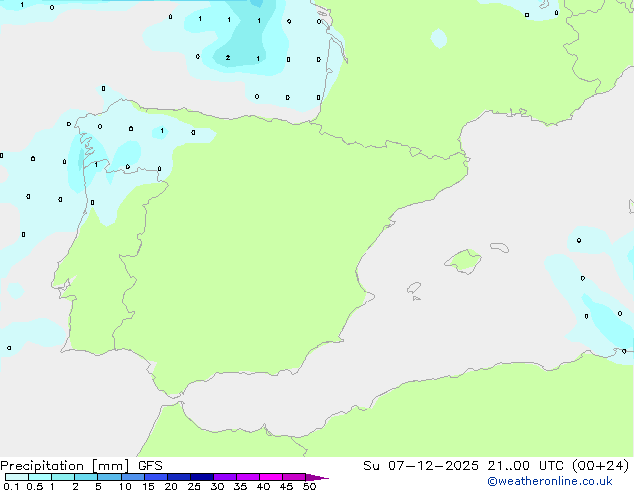Click the 1–2 mm legend swatch

[63, 477]
